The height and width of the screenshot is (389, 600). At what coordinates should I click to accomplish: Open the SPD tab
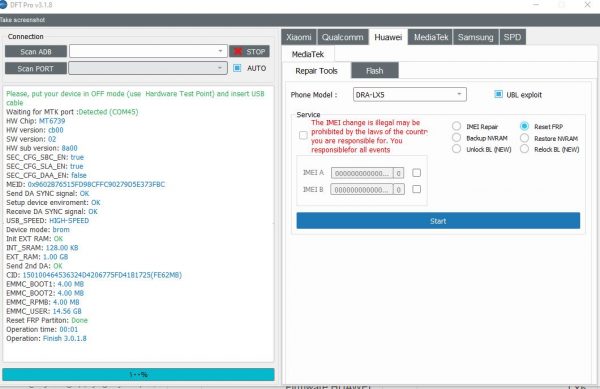point(512,37)
